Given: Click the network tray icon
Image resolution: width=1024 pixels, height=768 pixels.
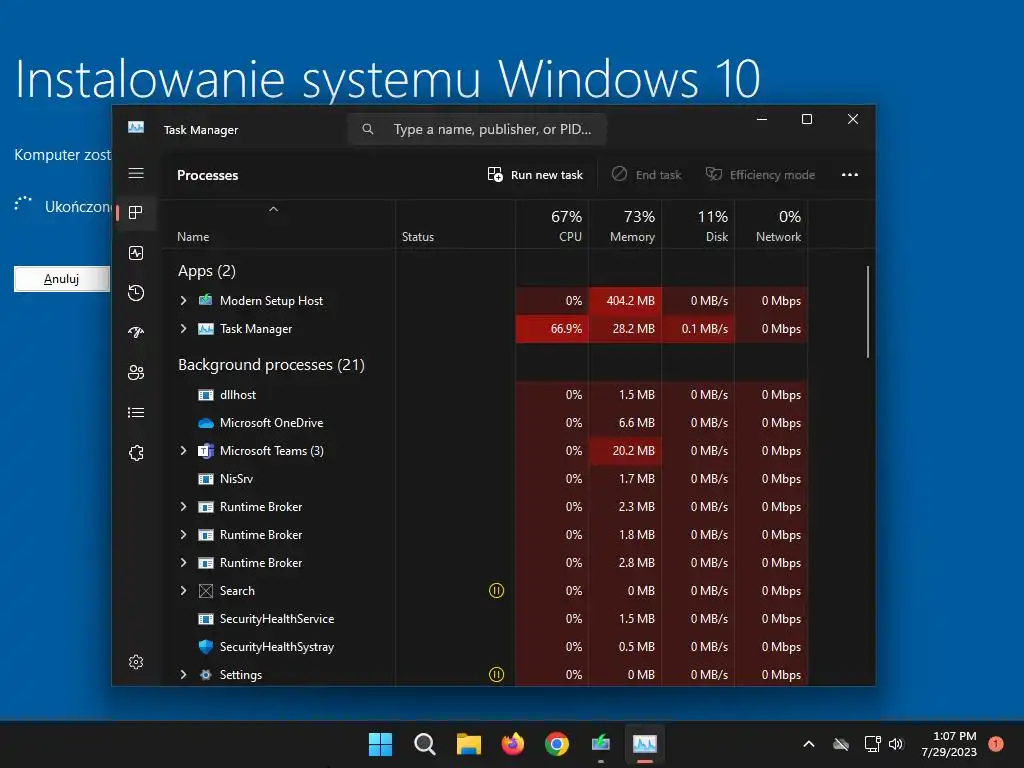Looking at the screenshot, I should [x=872, y=744].
